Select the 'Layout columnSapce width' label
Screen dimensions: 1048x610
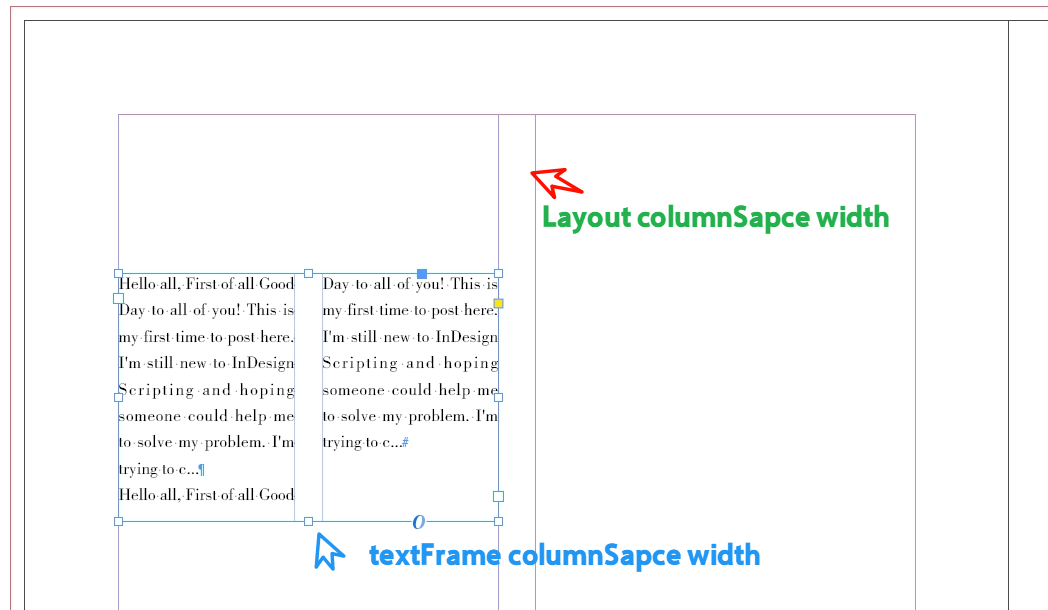716,217
